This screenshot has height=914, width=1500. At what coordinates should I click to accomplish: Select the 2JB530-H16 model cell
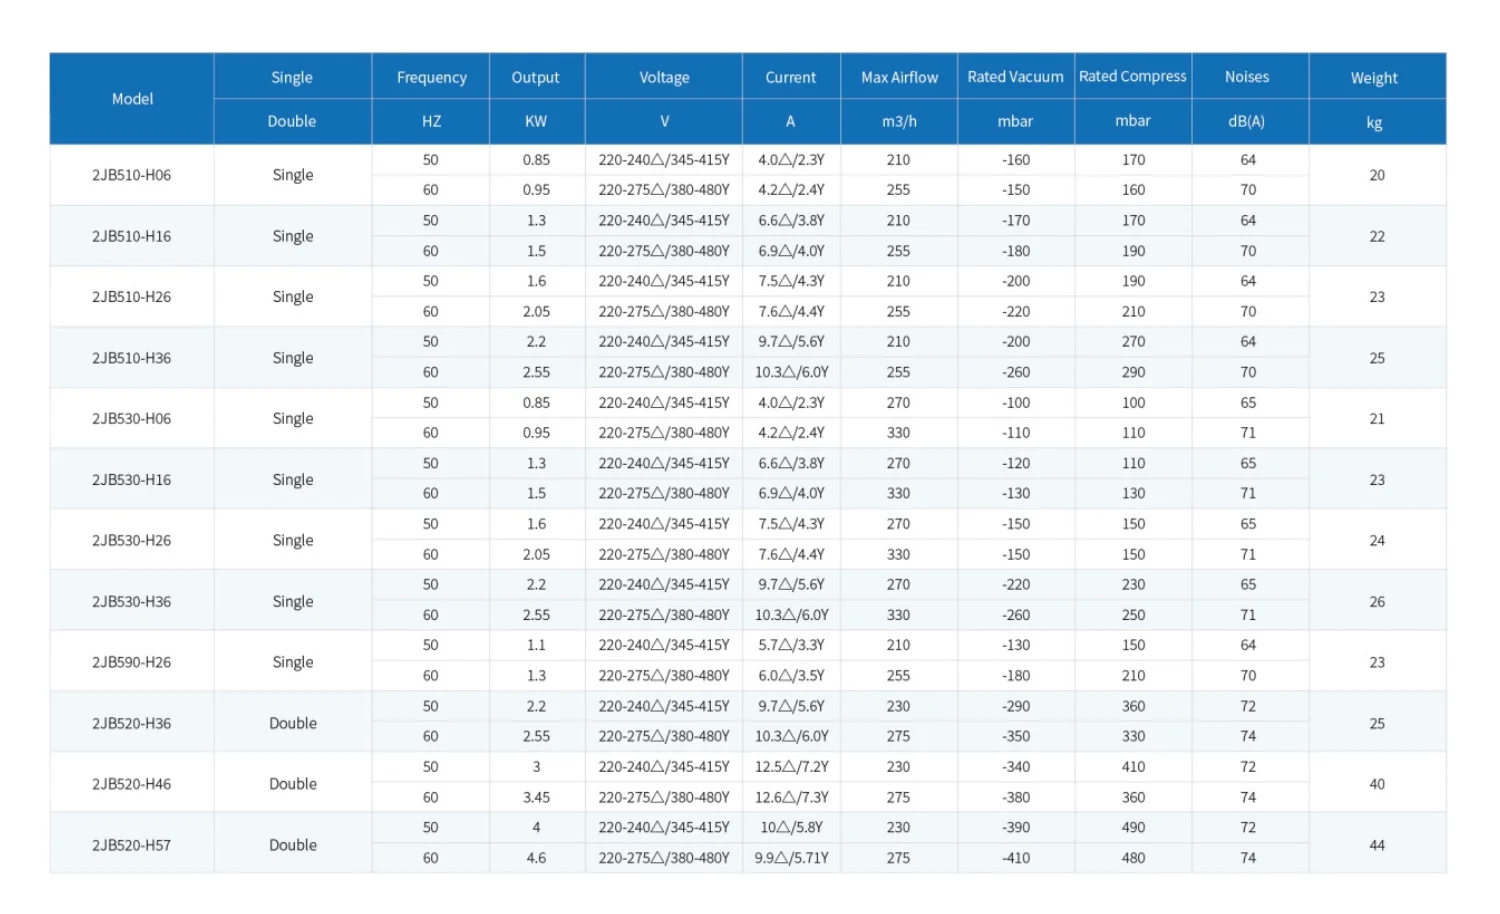pyautogui.click(x=132, y=480)
